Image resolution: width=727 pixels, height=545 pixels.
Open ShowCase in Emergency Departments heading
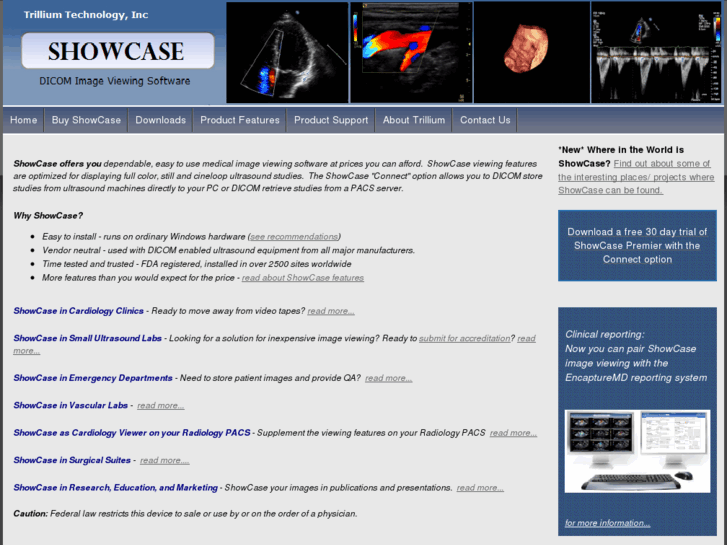click(x=93, y=378)
